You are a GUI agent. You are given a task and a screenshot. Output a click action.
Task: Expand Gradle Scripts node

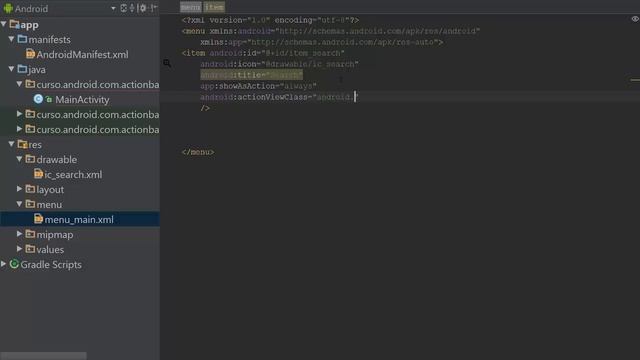coord(4,264)
